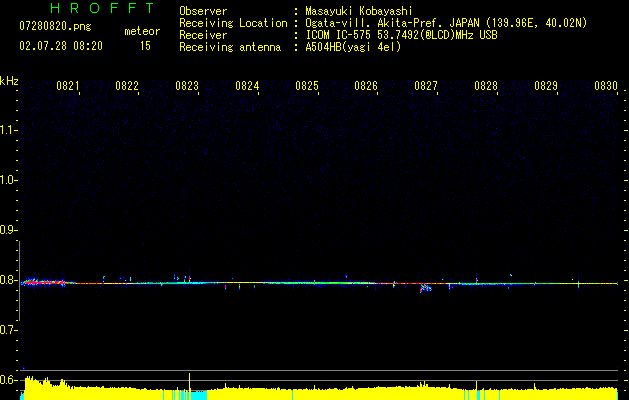Select the meteor count value 15
The image size is (629, 400).
pos(145,46)
